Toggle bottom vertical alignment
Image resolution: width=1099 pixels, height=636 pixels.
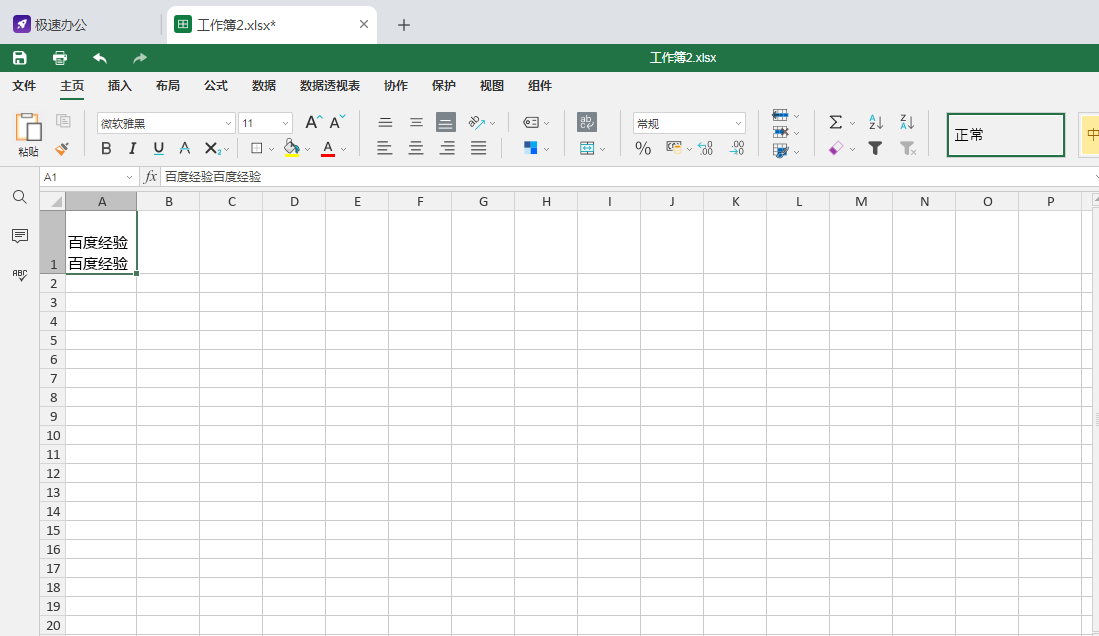[445, 122]
